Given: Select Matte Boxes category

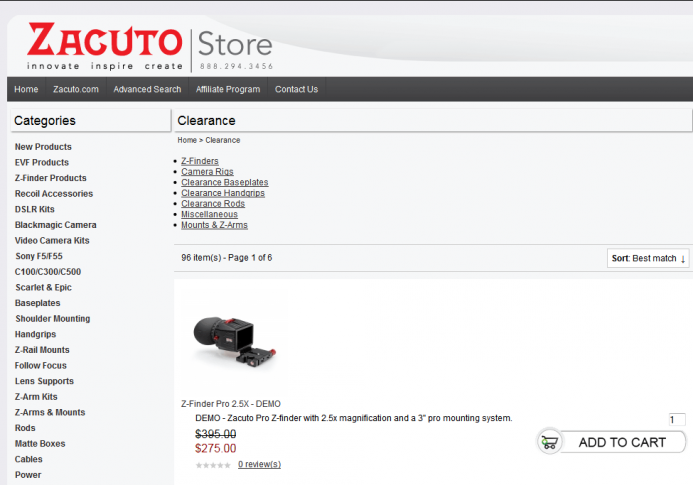Looking at the screenshot, I should click(40, 443).
